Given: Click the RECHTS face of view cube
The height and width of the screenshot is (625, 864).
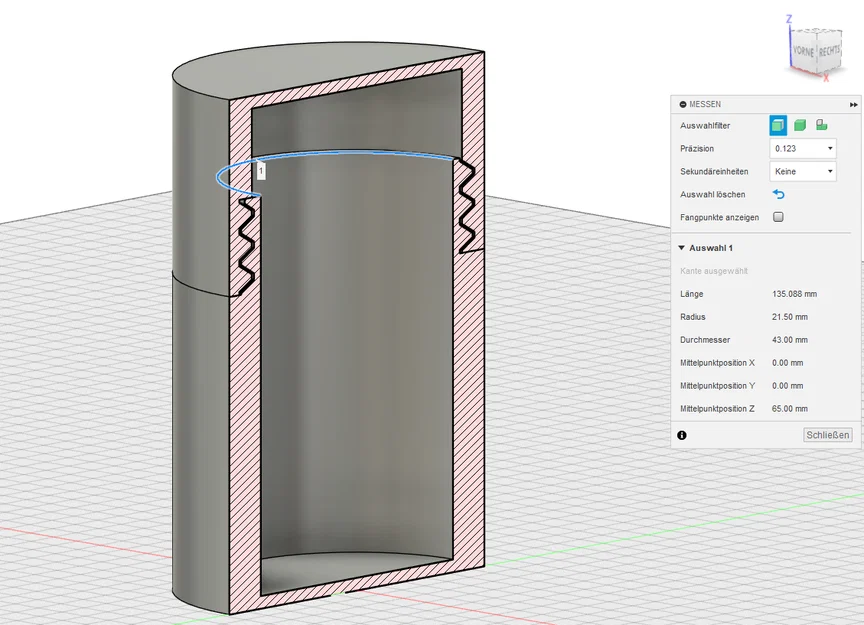Looking at the screenshot, I should (829, 51).
